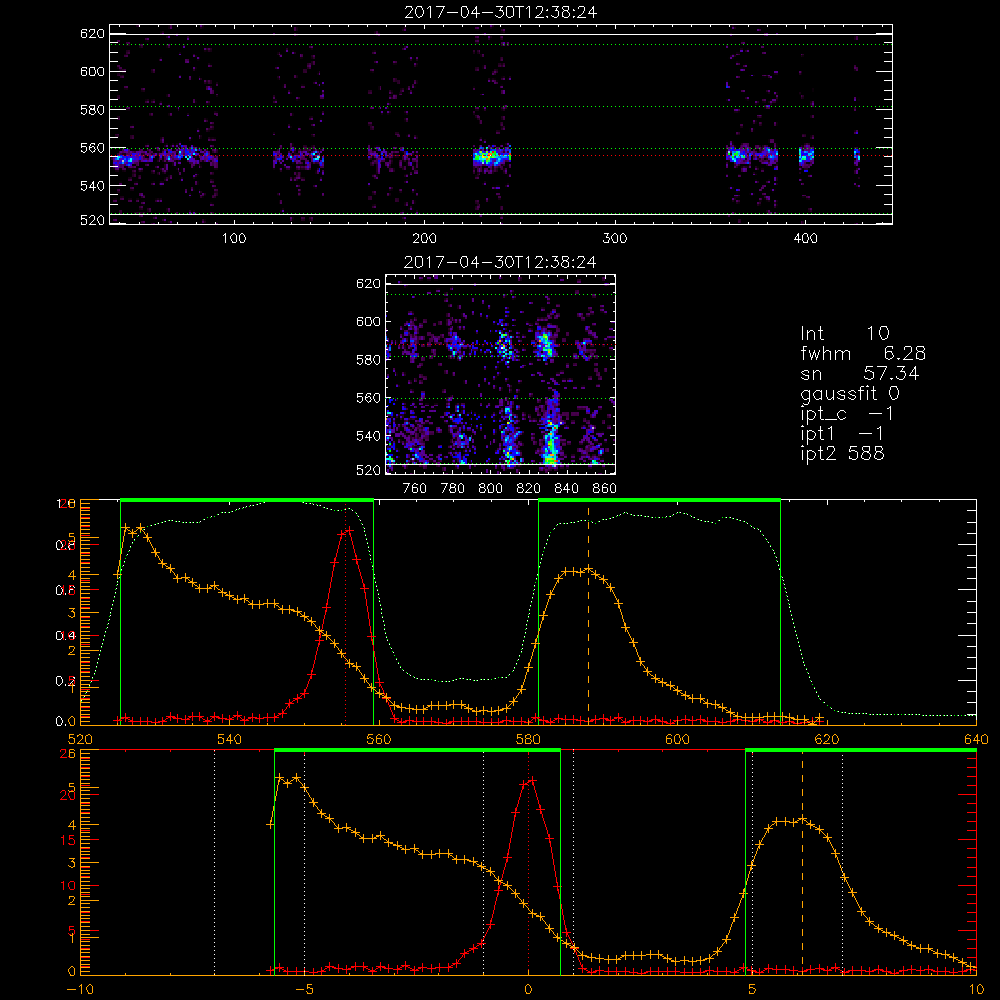The width and height of the screenshot is (1000, 1000).
Task: Click the dashed orange vertical line in upper profile plot
Action: [588, 612]
